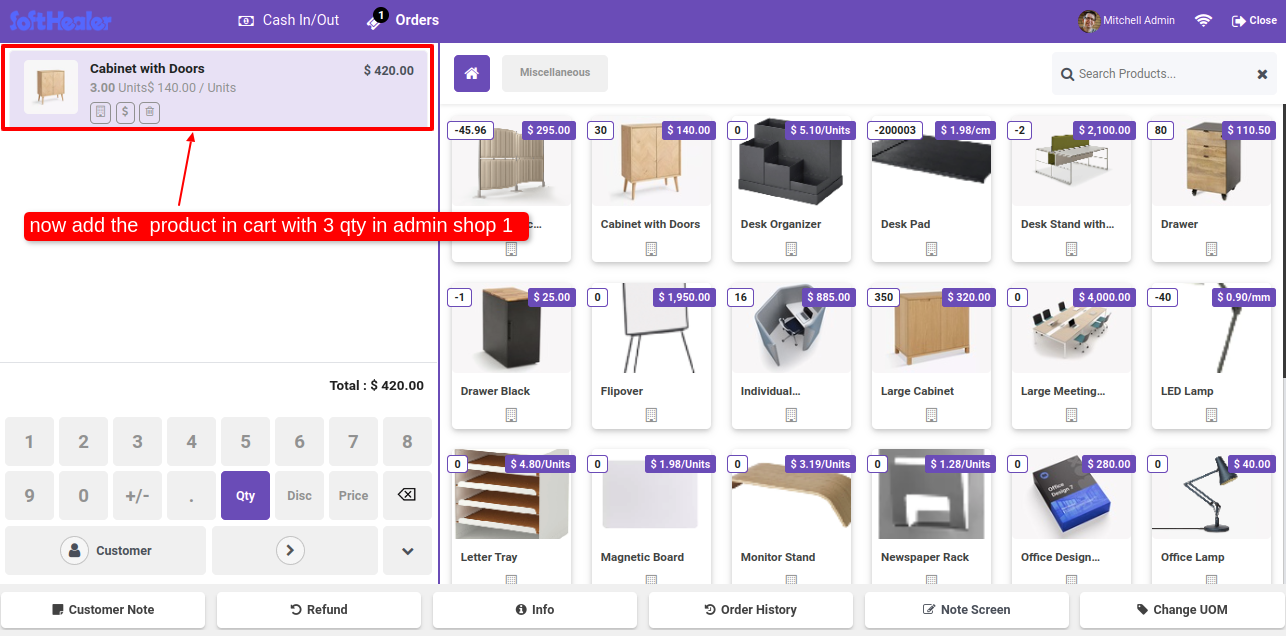Open the info icon on Cabinet with Doors card
Image resolution: width=1286 pixels, height=636 pixels.
651,248
